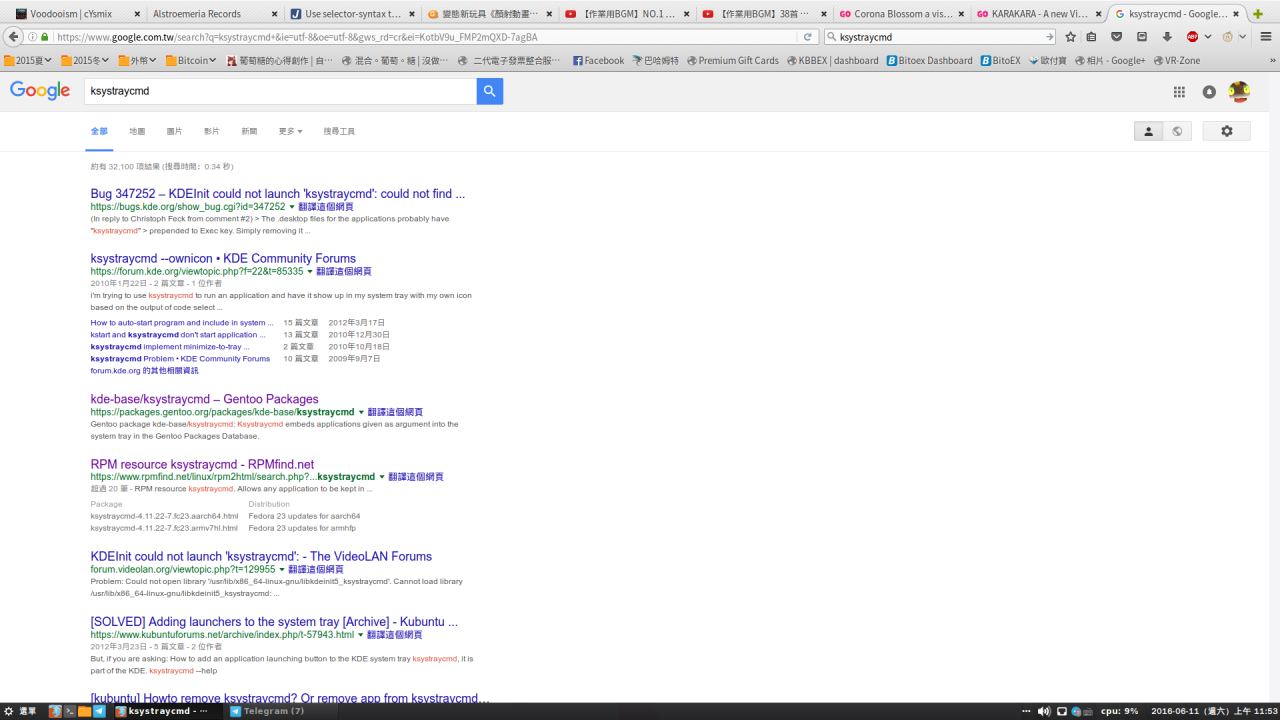Expand options arrow for forum.videolan.org result
1280x720 pixels.
[x=282, y=569]
